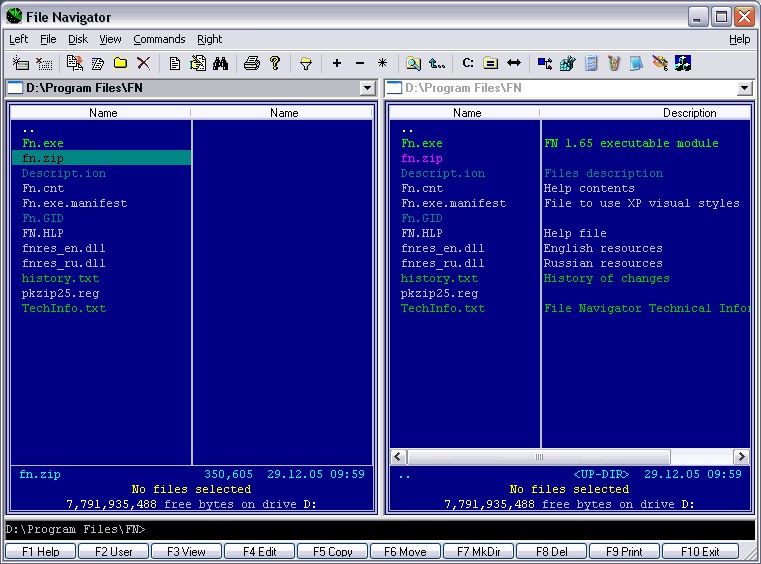The height and width of the screenshot is (564, 761).
Task: Click the C: drive selection icon
Action: pyautogui.click(x=467, y=63)
